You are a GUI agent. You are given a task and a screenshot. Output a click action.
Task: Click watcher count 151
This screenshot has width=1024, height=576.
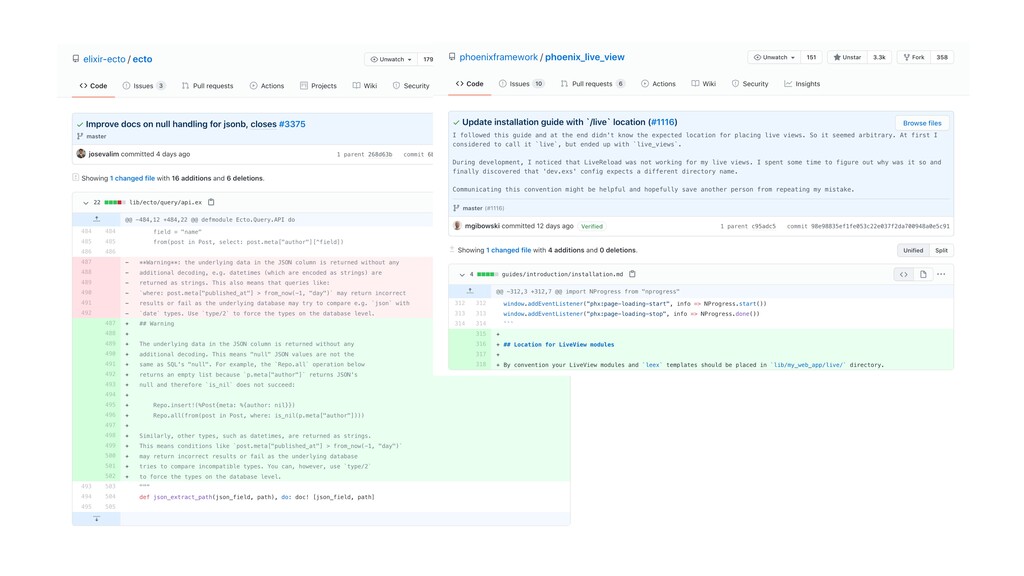[x=811, y=57]
